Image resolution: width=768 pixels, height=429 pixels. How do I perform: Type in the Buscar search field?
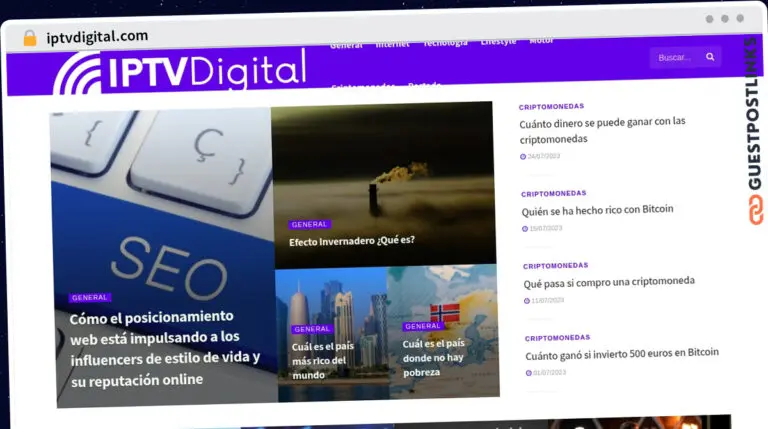pos(676,57)
